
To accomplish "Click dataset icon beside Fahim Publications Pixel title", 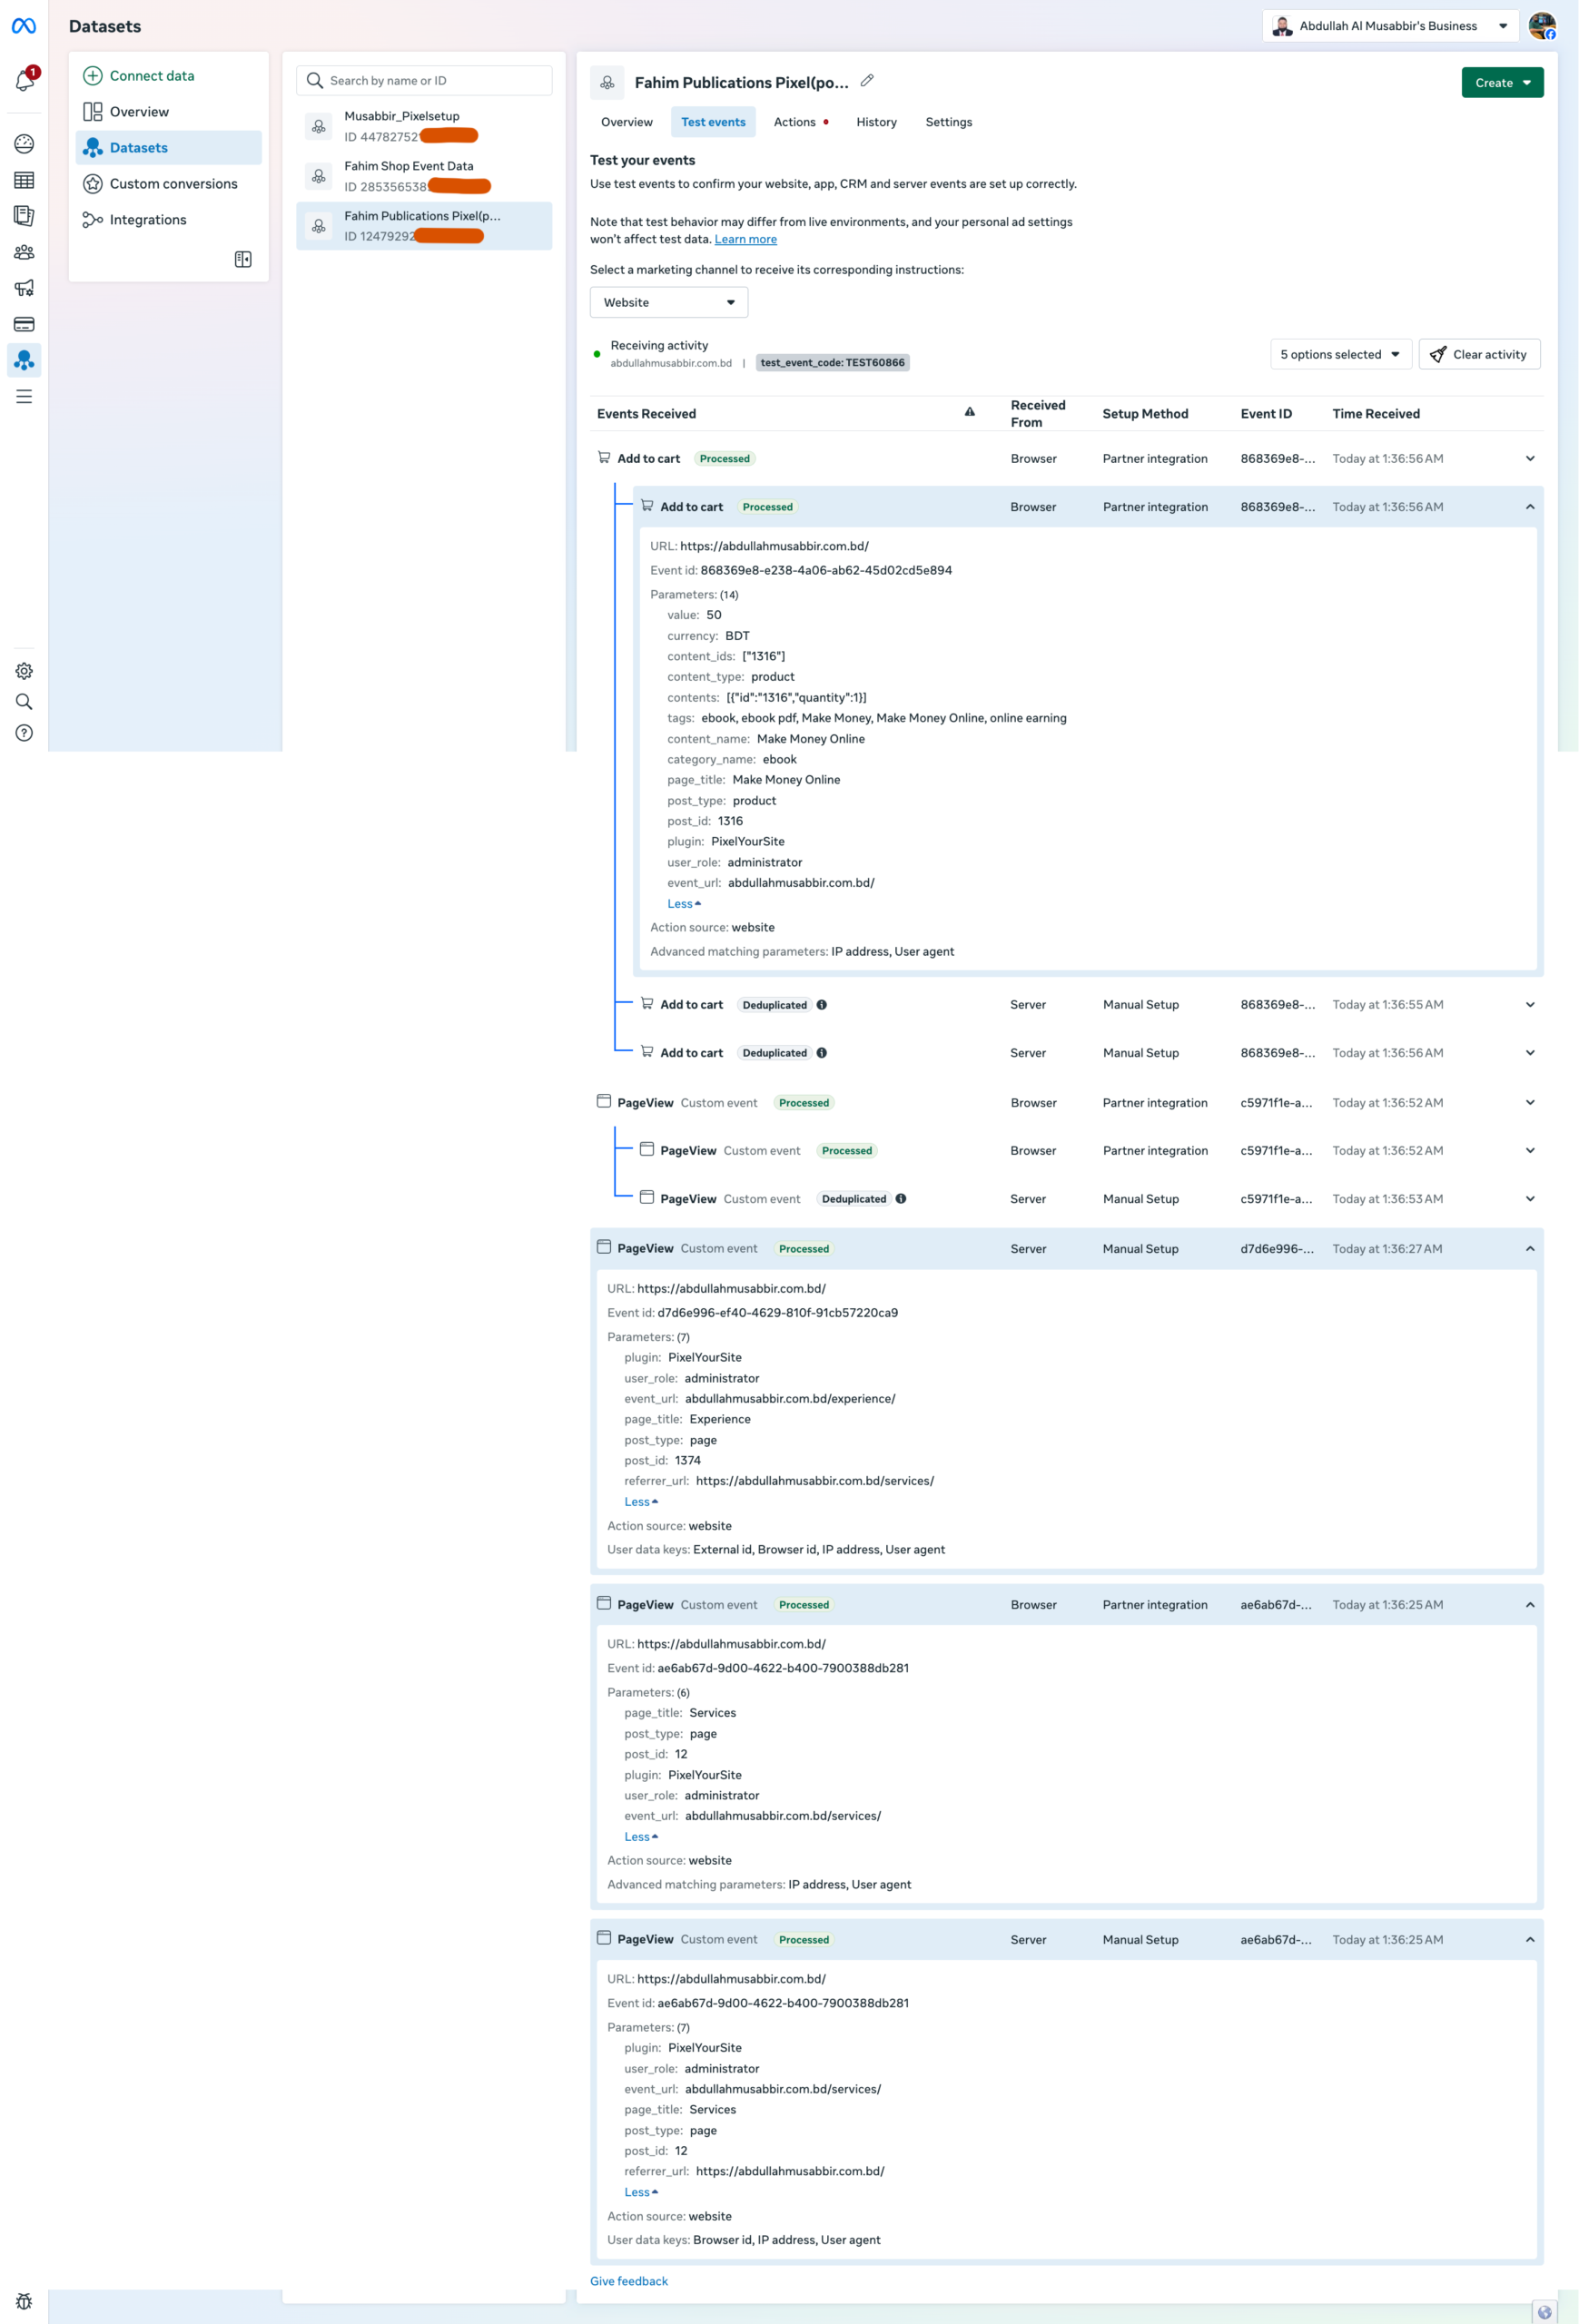I will point(607,83).
